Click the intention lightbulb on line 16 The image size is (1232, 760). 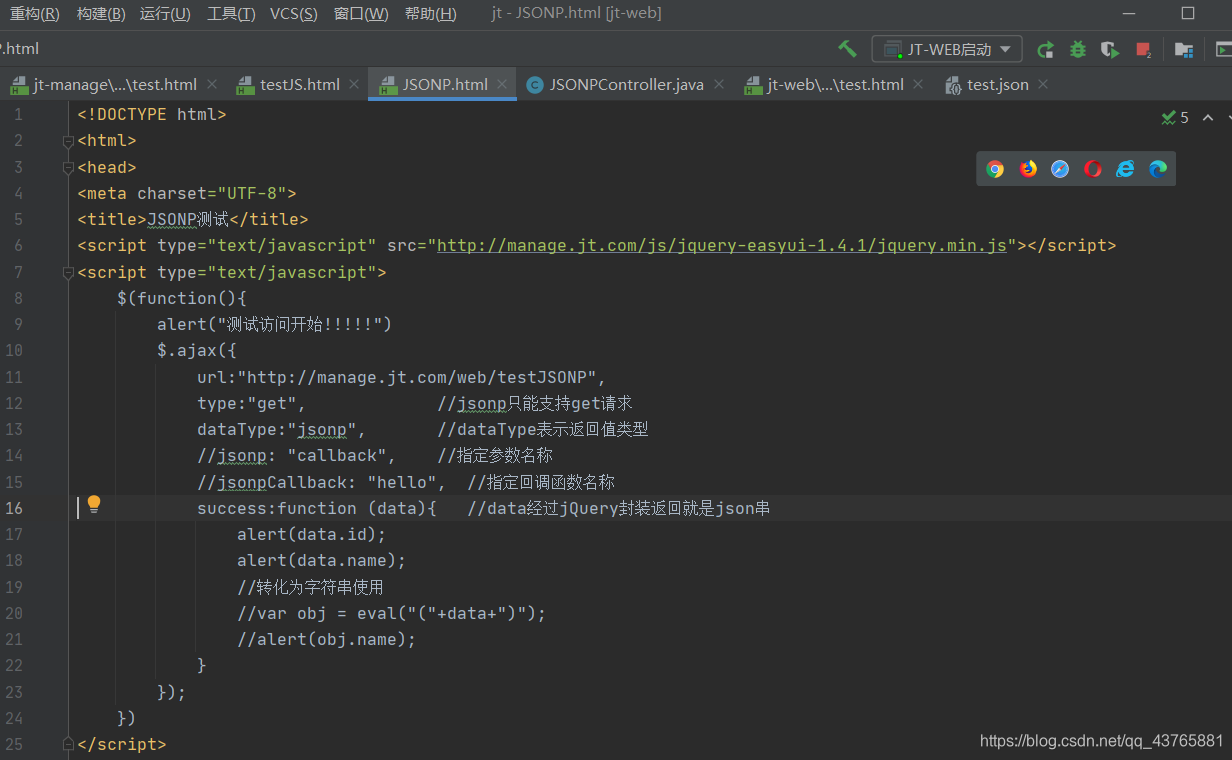coord(94,504)
